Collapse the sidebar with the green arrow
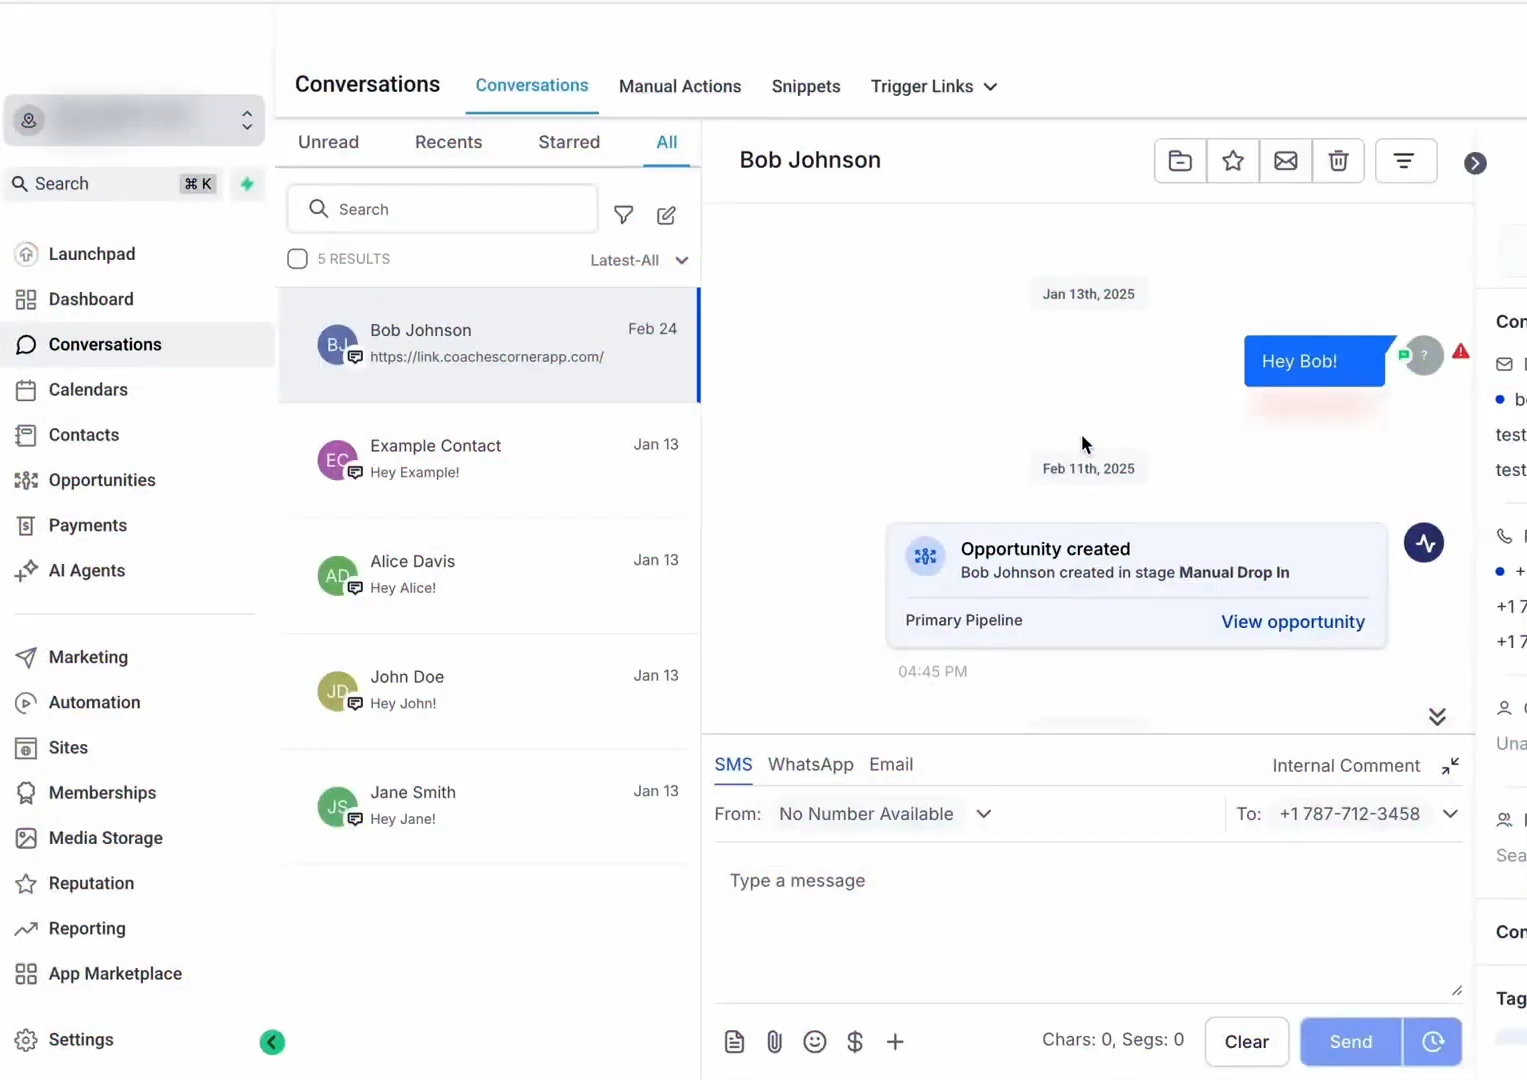 click(x=272, y=1042)
